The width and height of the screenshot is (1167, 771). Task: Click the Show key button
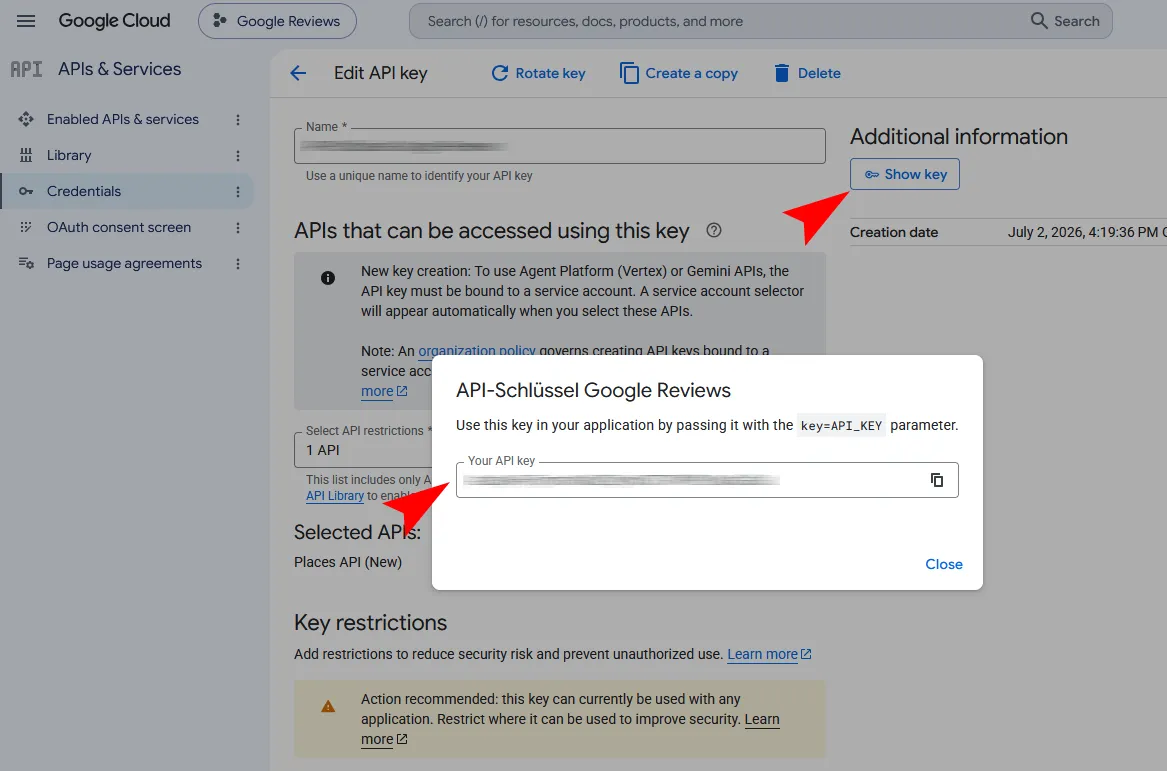(x=904, y=174)
